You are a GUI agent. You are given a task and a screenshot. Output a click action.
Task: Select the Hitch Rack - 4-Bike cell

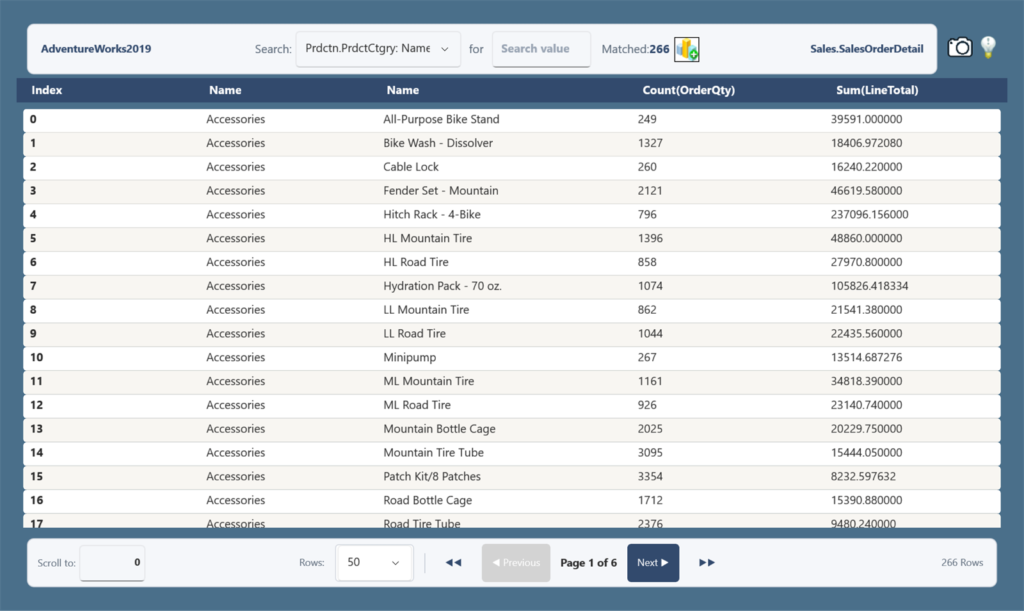(x=432, y=215)
